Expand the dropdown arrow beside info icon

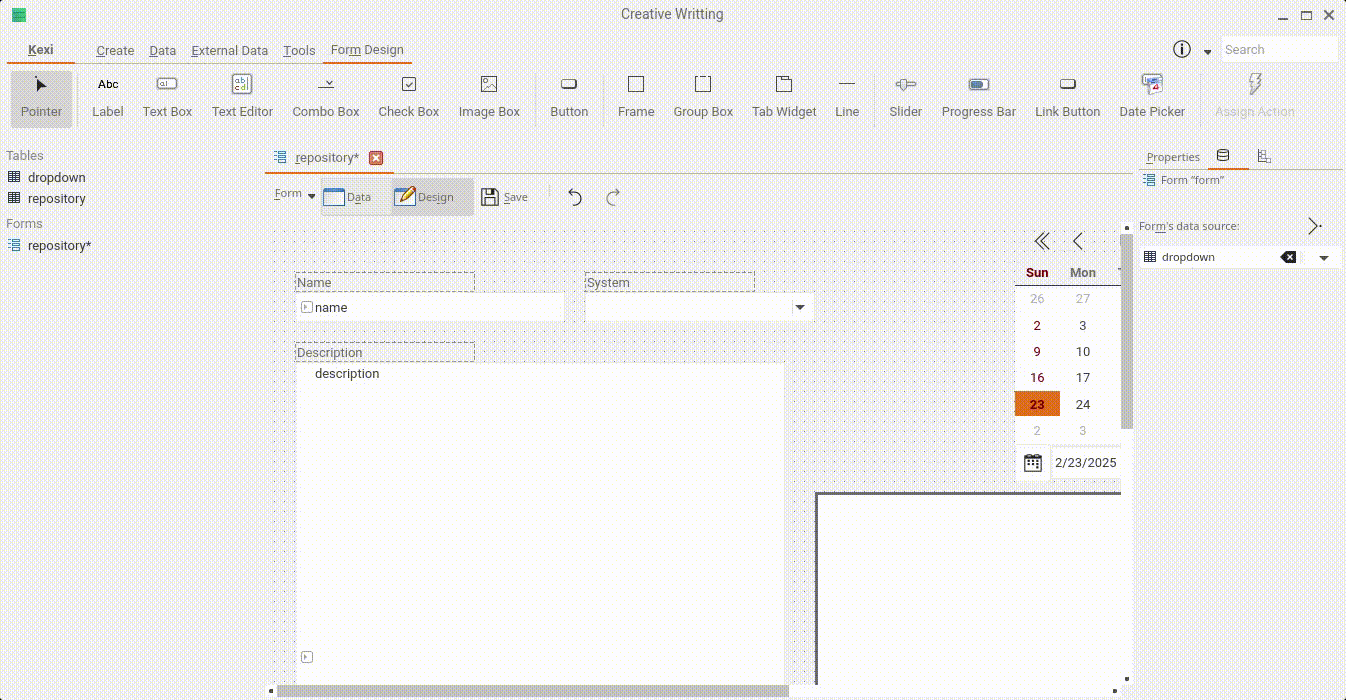tap(1207, 51)
